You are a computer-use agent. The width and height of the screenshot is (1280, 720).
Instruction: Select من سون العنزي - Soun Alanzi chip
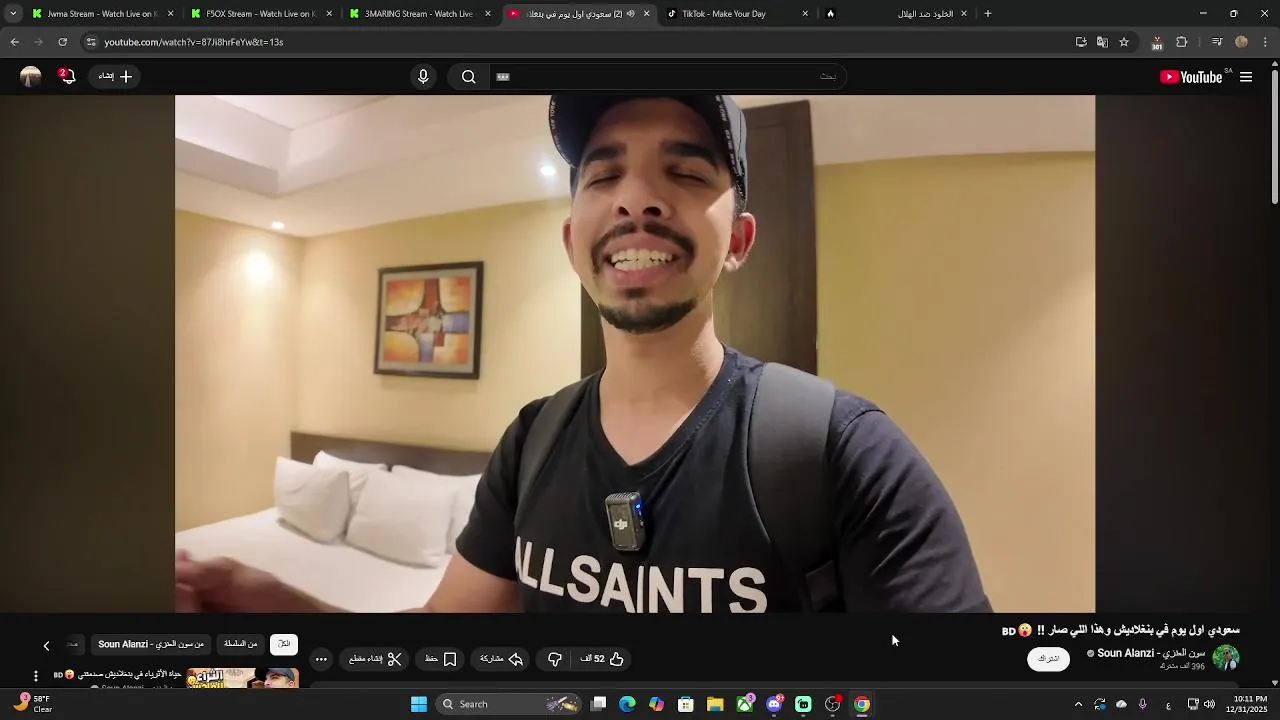pos(151,644)
